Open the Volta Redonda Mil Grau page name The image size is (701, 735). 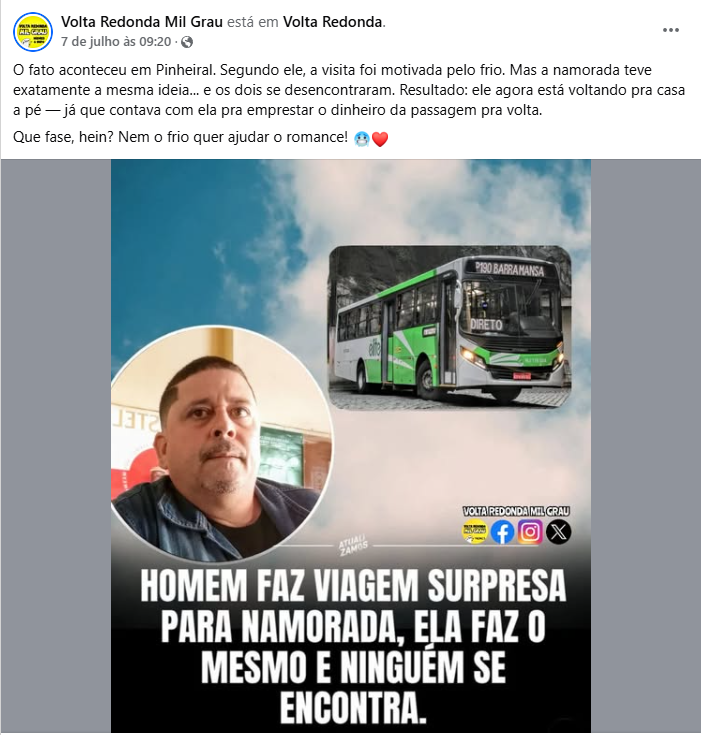tap(142, 22)
